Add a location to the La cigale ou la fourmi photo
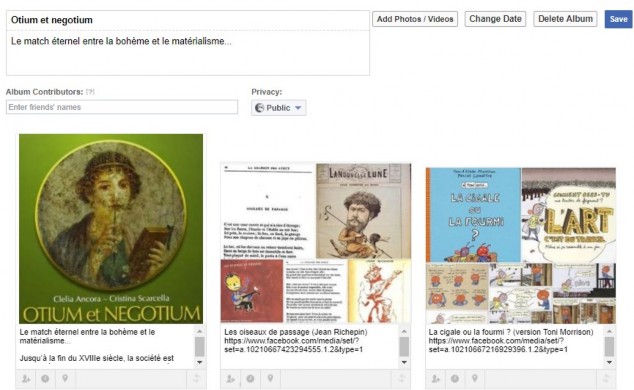Screen dimensions: 634x390 tap(475, 379)
